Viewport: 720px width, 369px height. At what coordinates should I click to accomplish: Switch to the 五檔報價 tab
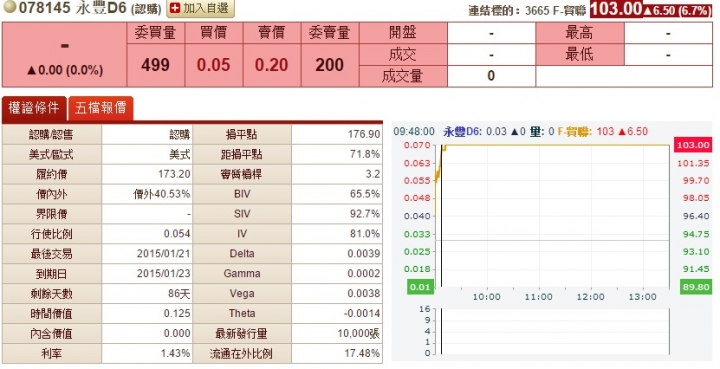click(x=101, y=109)
